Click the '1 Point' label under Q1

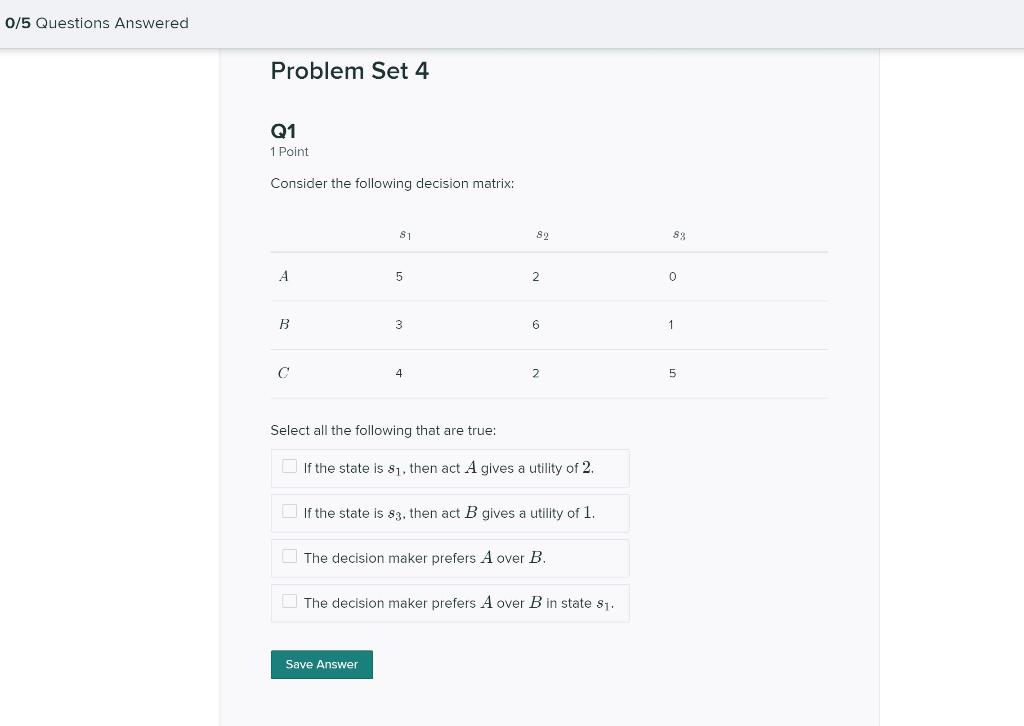(x=289, y=152)
